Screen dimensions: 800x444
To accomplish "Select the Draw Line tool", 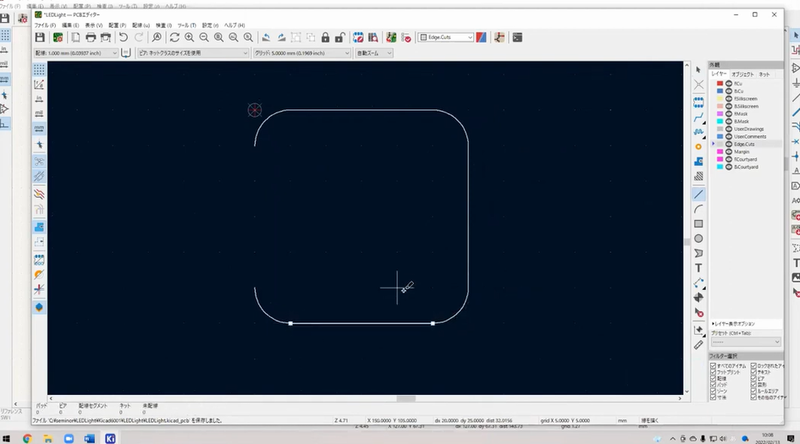I will [x=698, y=193].
